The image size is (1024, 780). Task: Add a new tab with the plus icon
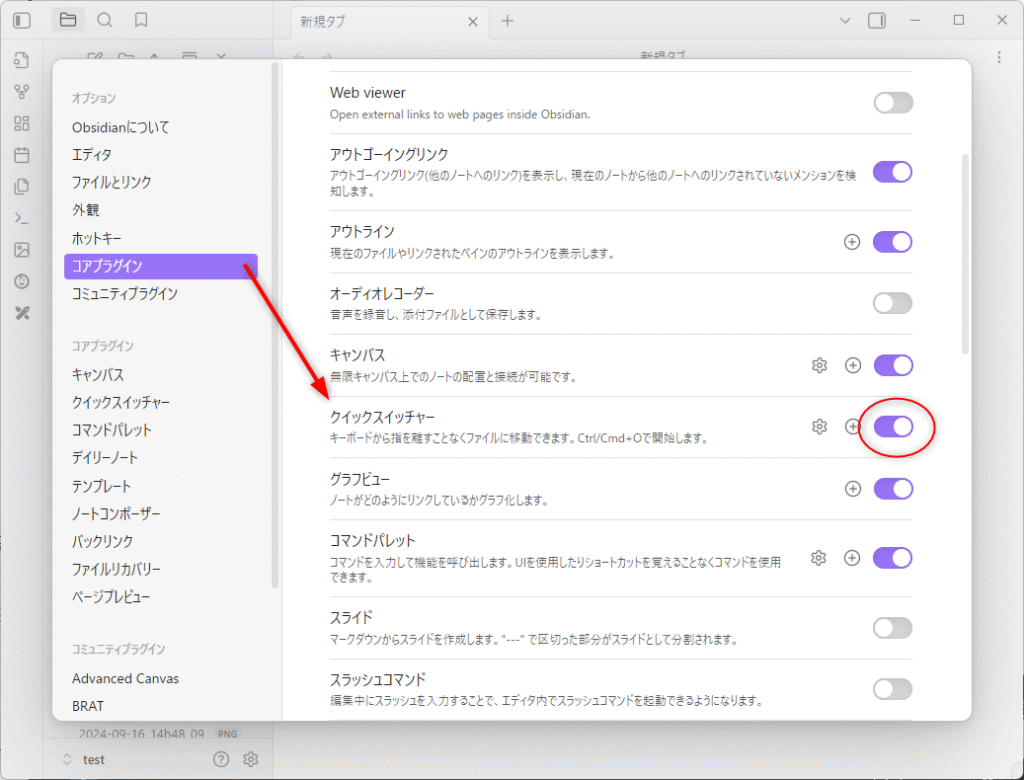click(507, 21)
